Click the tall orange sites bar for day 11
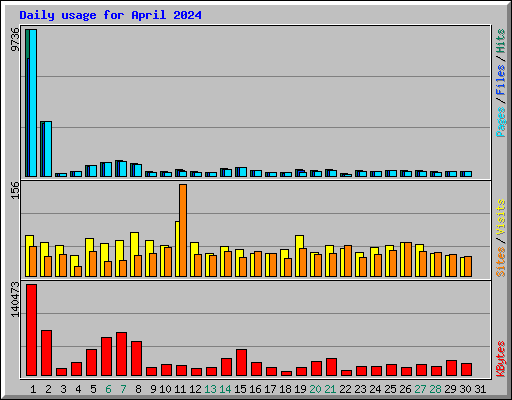This screenshot has width=512, height=400. (183, 230)
